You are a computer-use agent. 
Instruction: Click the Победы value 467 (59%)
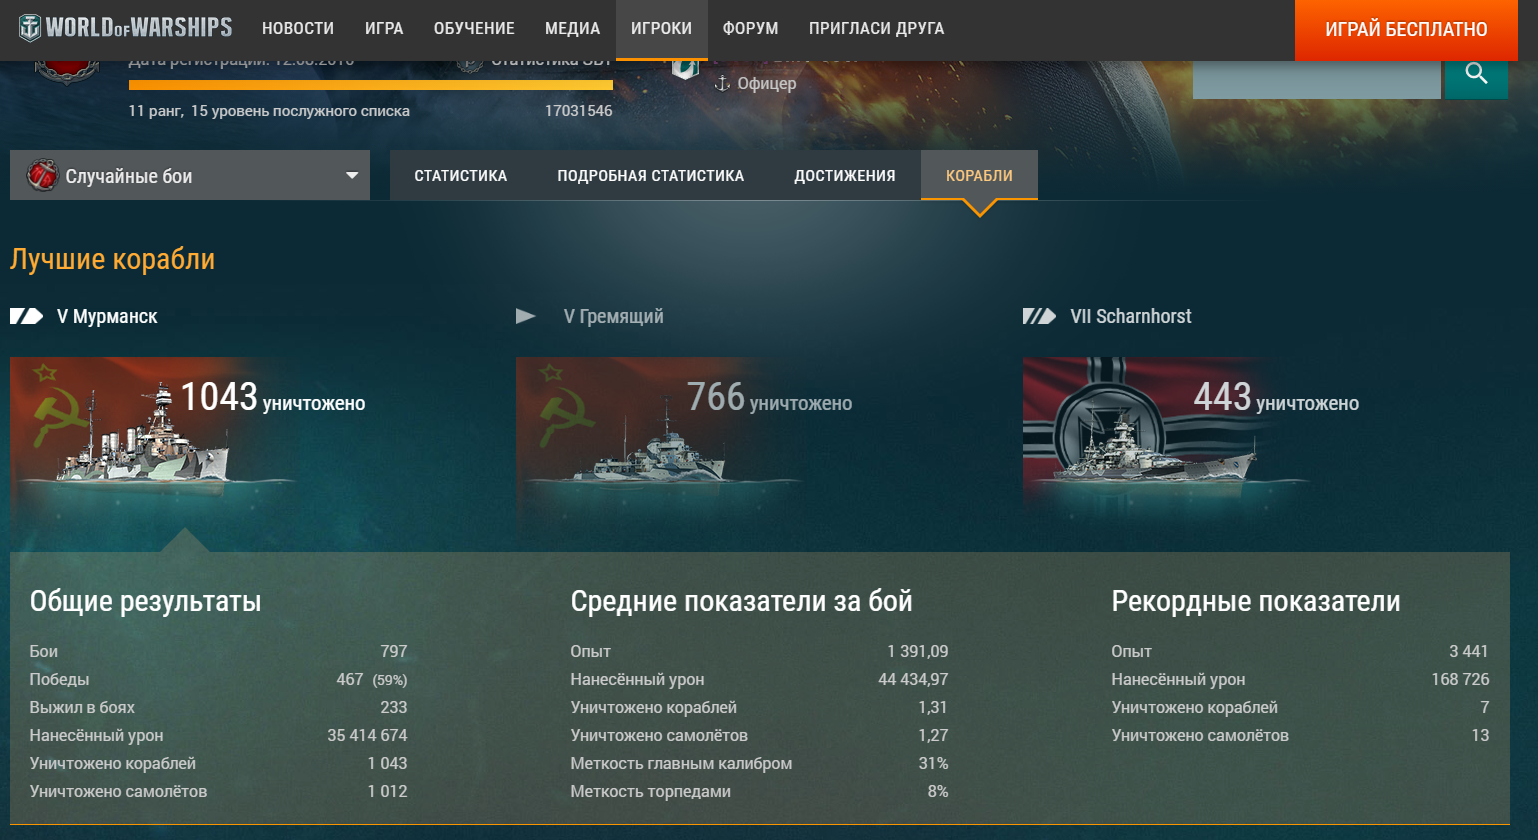click(372, 679)
